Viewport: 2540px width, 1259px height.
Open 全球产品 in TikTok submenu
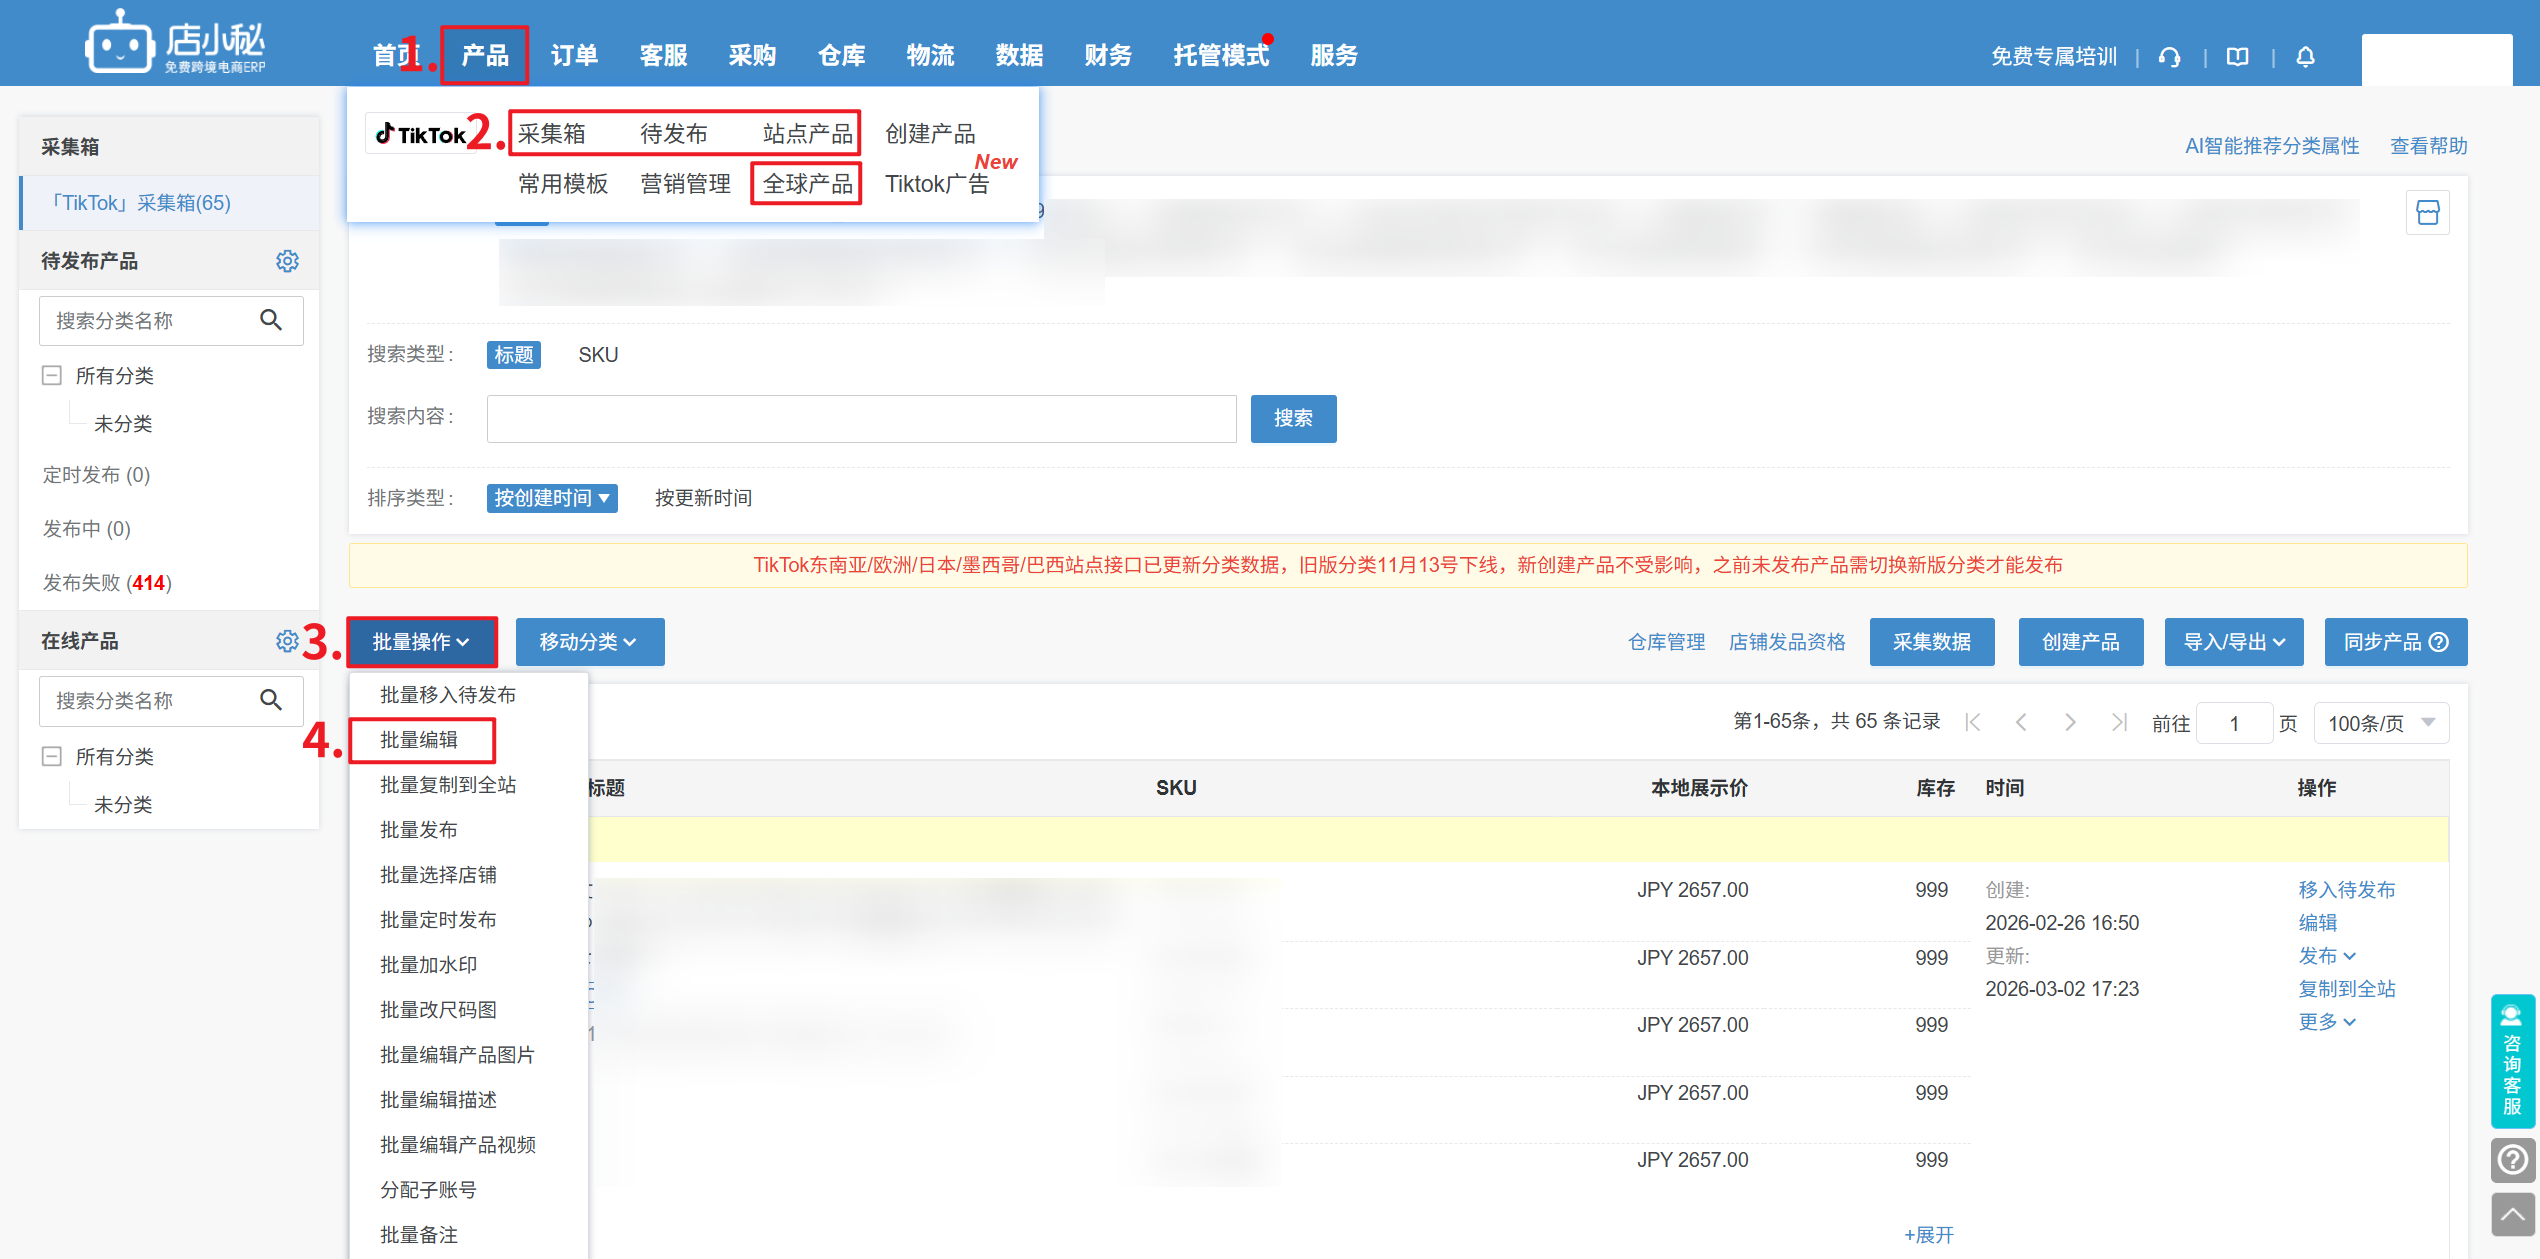coord(806,184)
